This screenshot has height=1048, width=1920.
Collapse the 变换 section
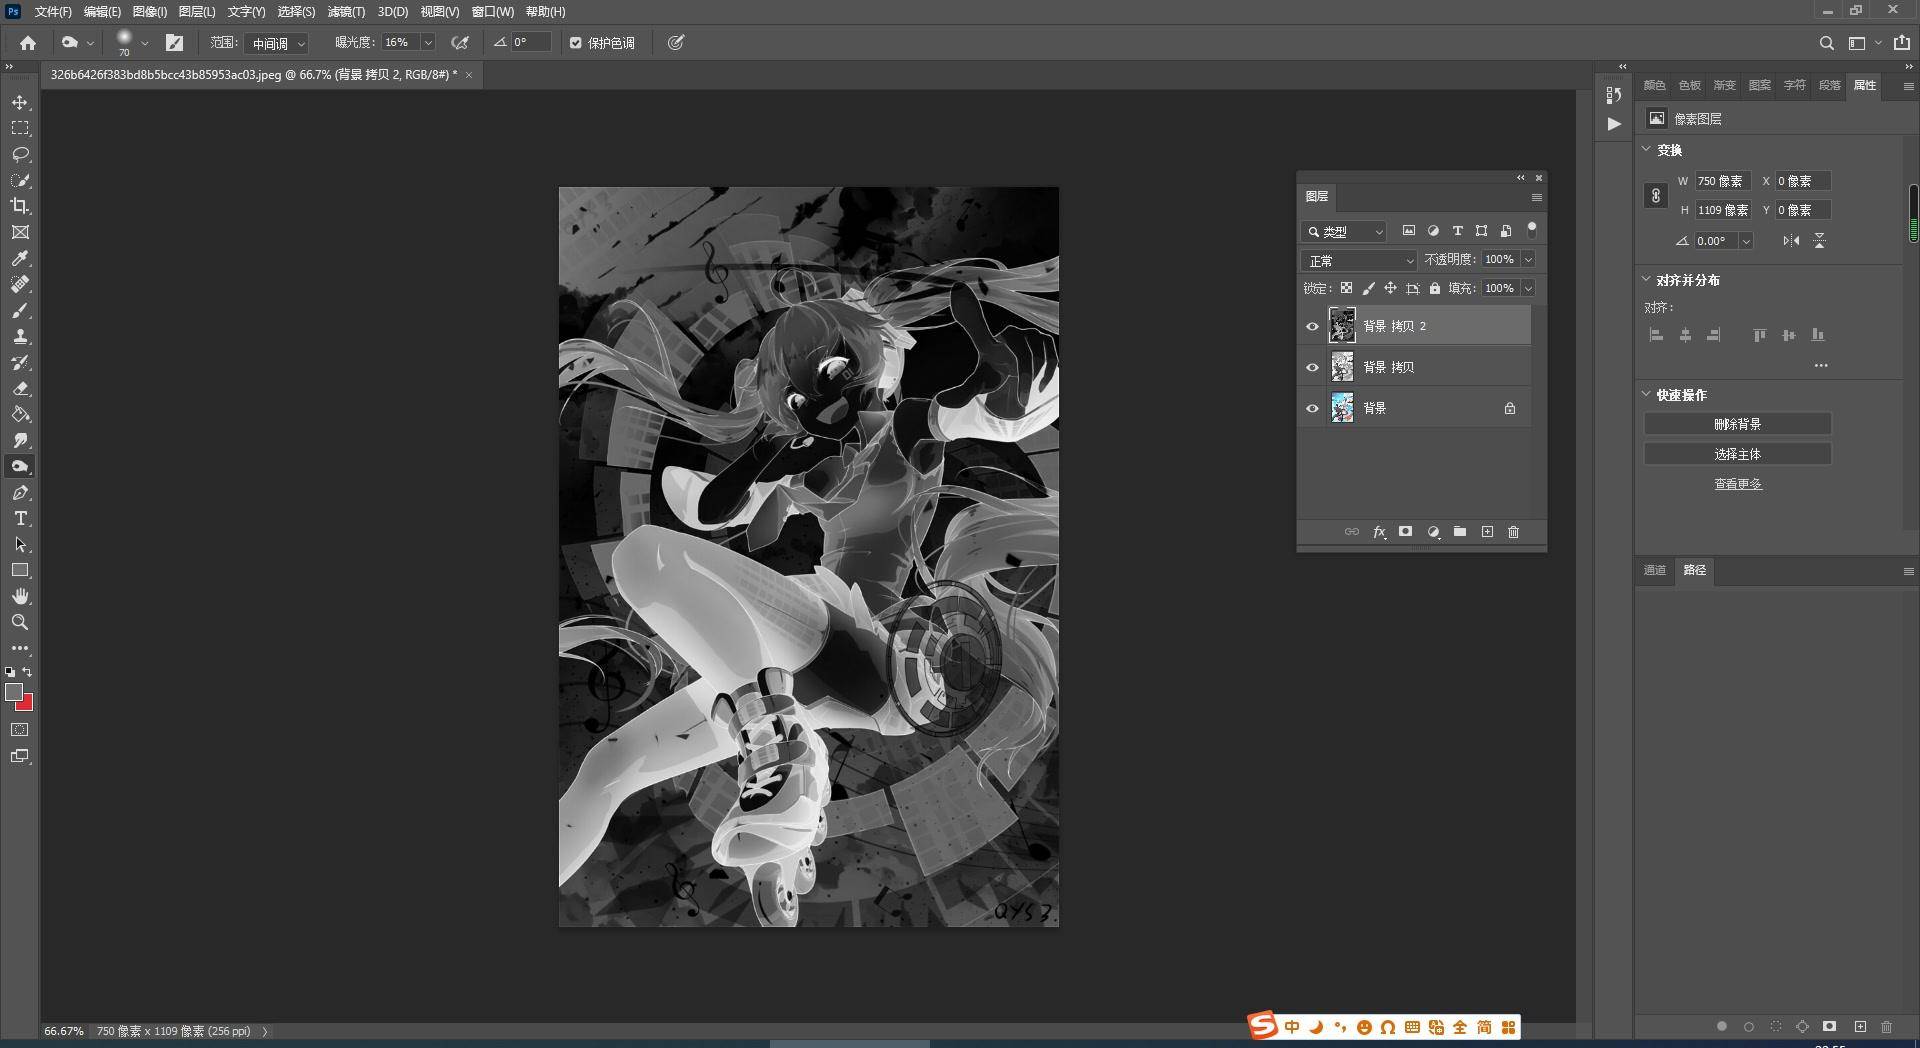pos(1647,149)
